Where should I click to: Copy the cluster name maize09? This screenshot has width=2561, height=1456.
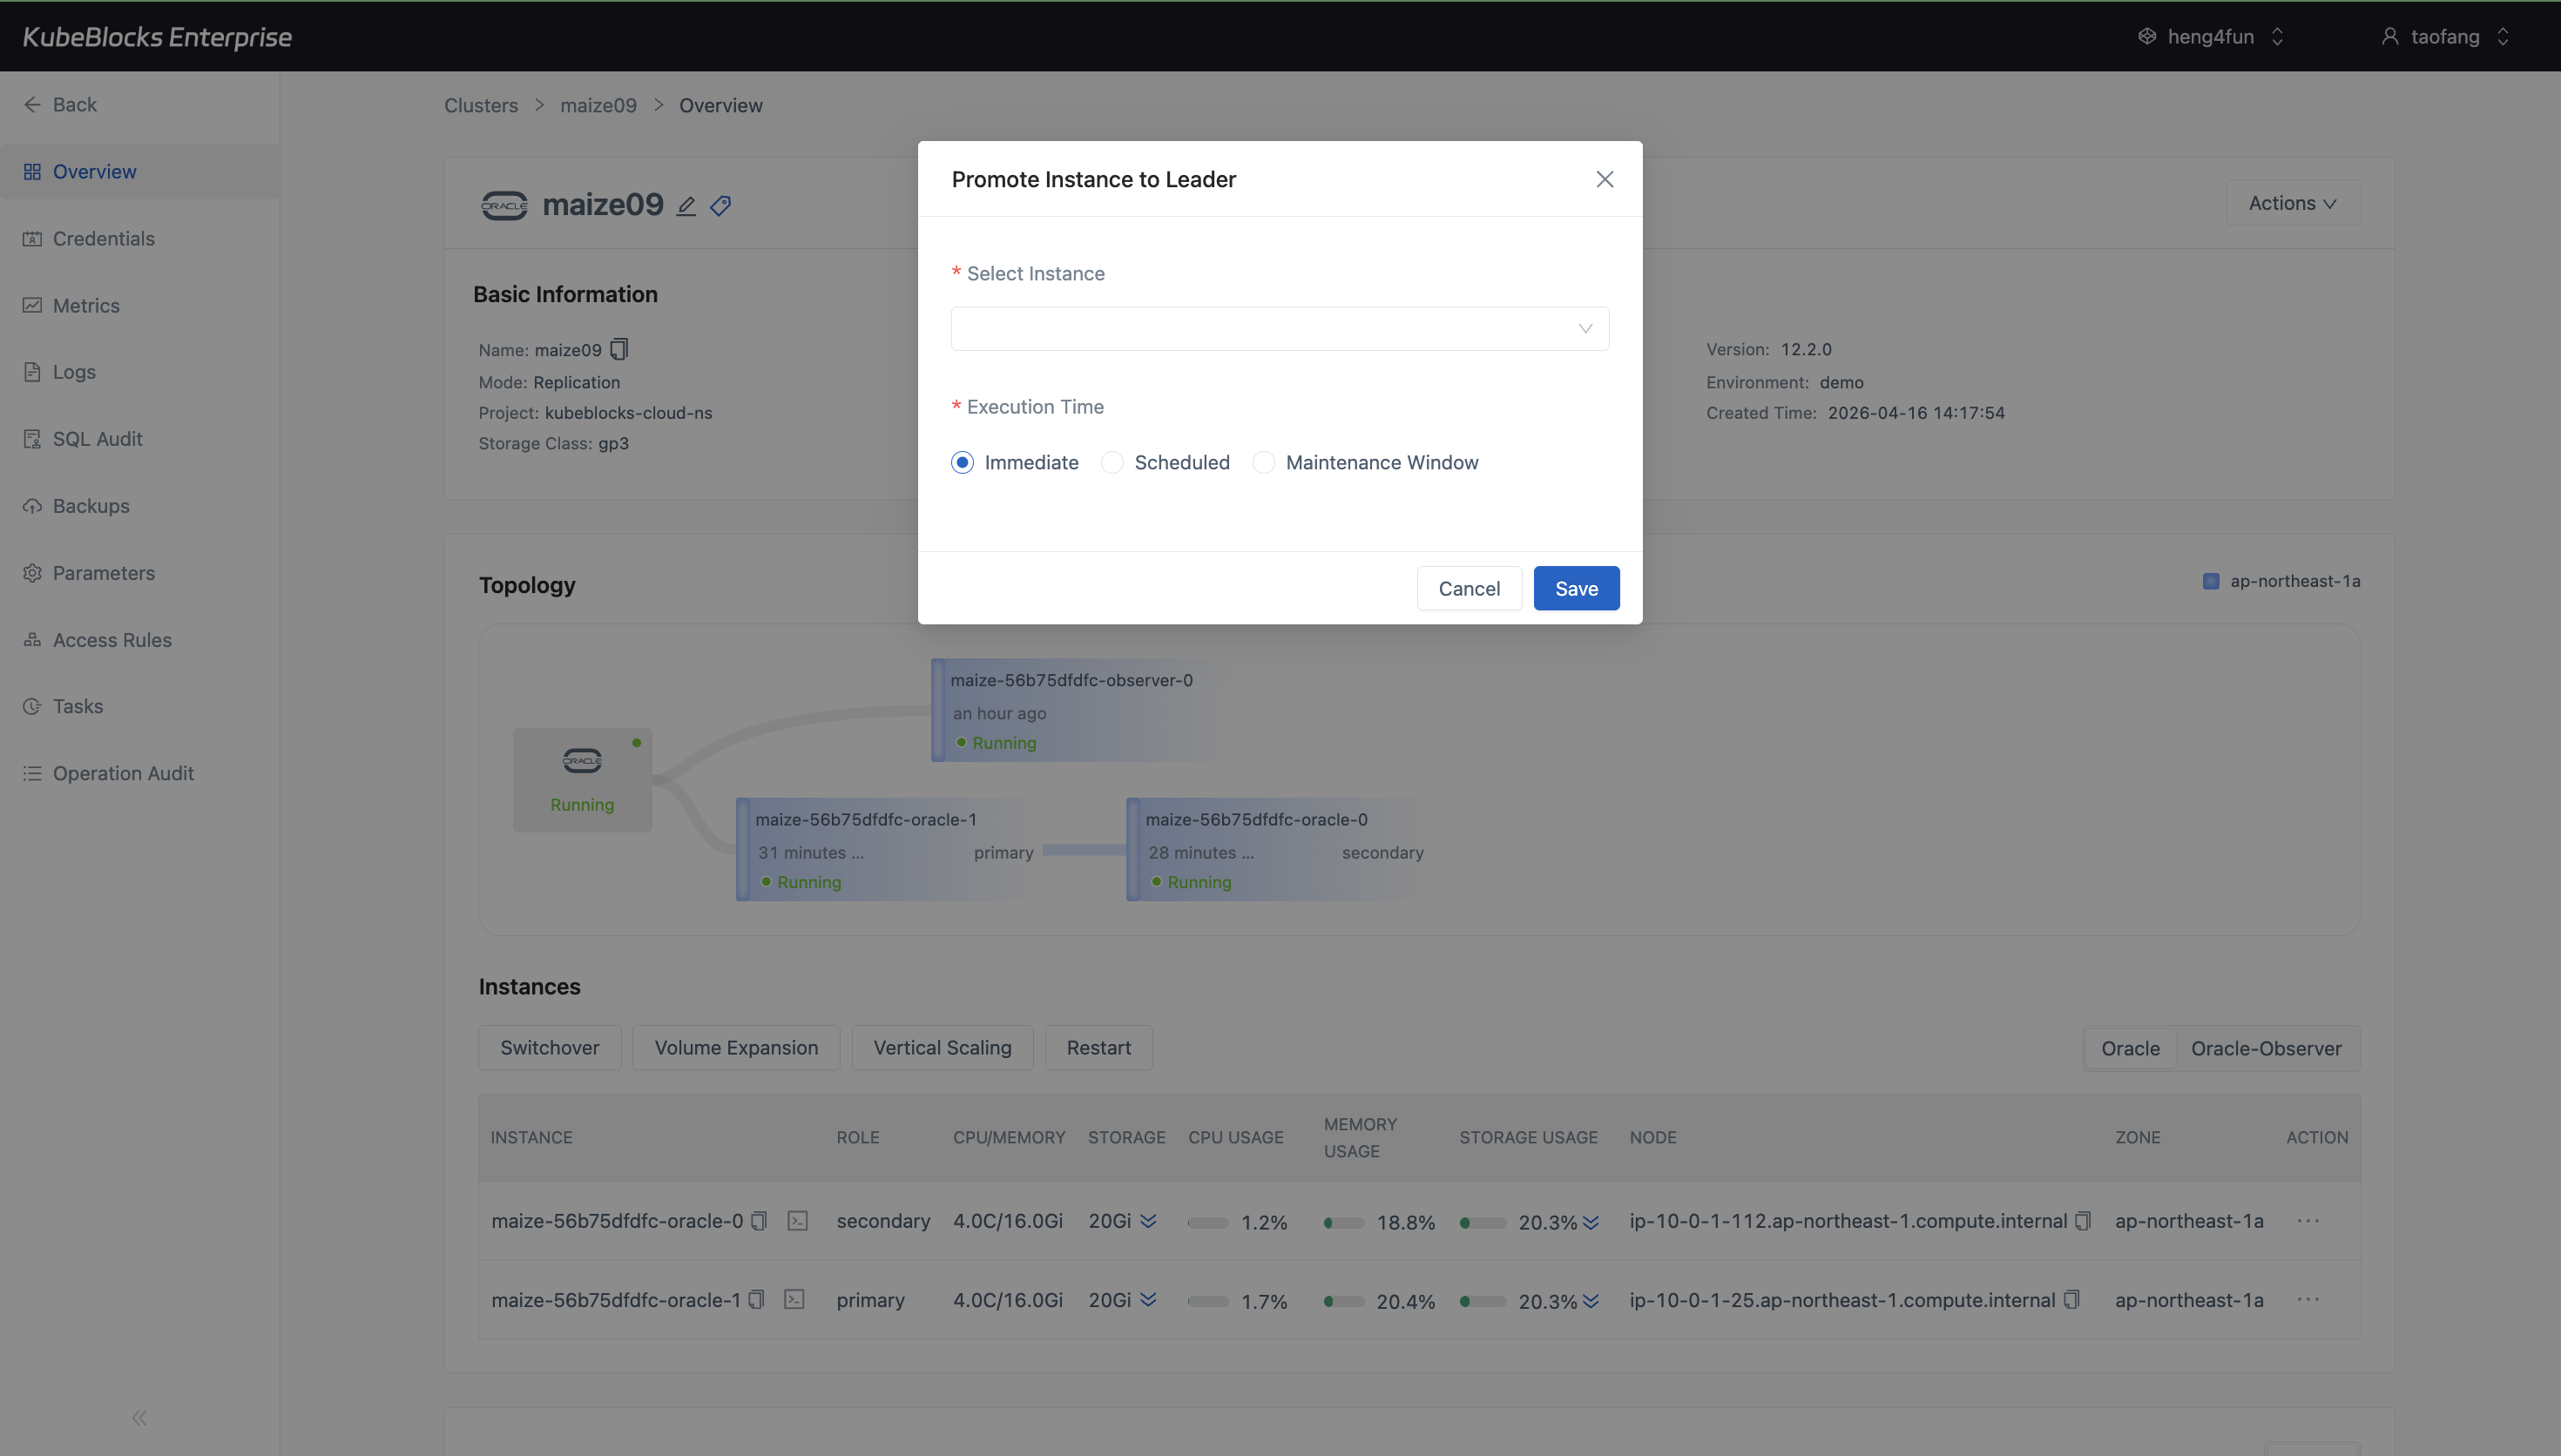click(619, 349)
